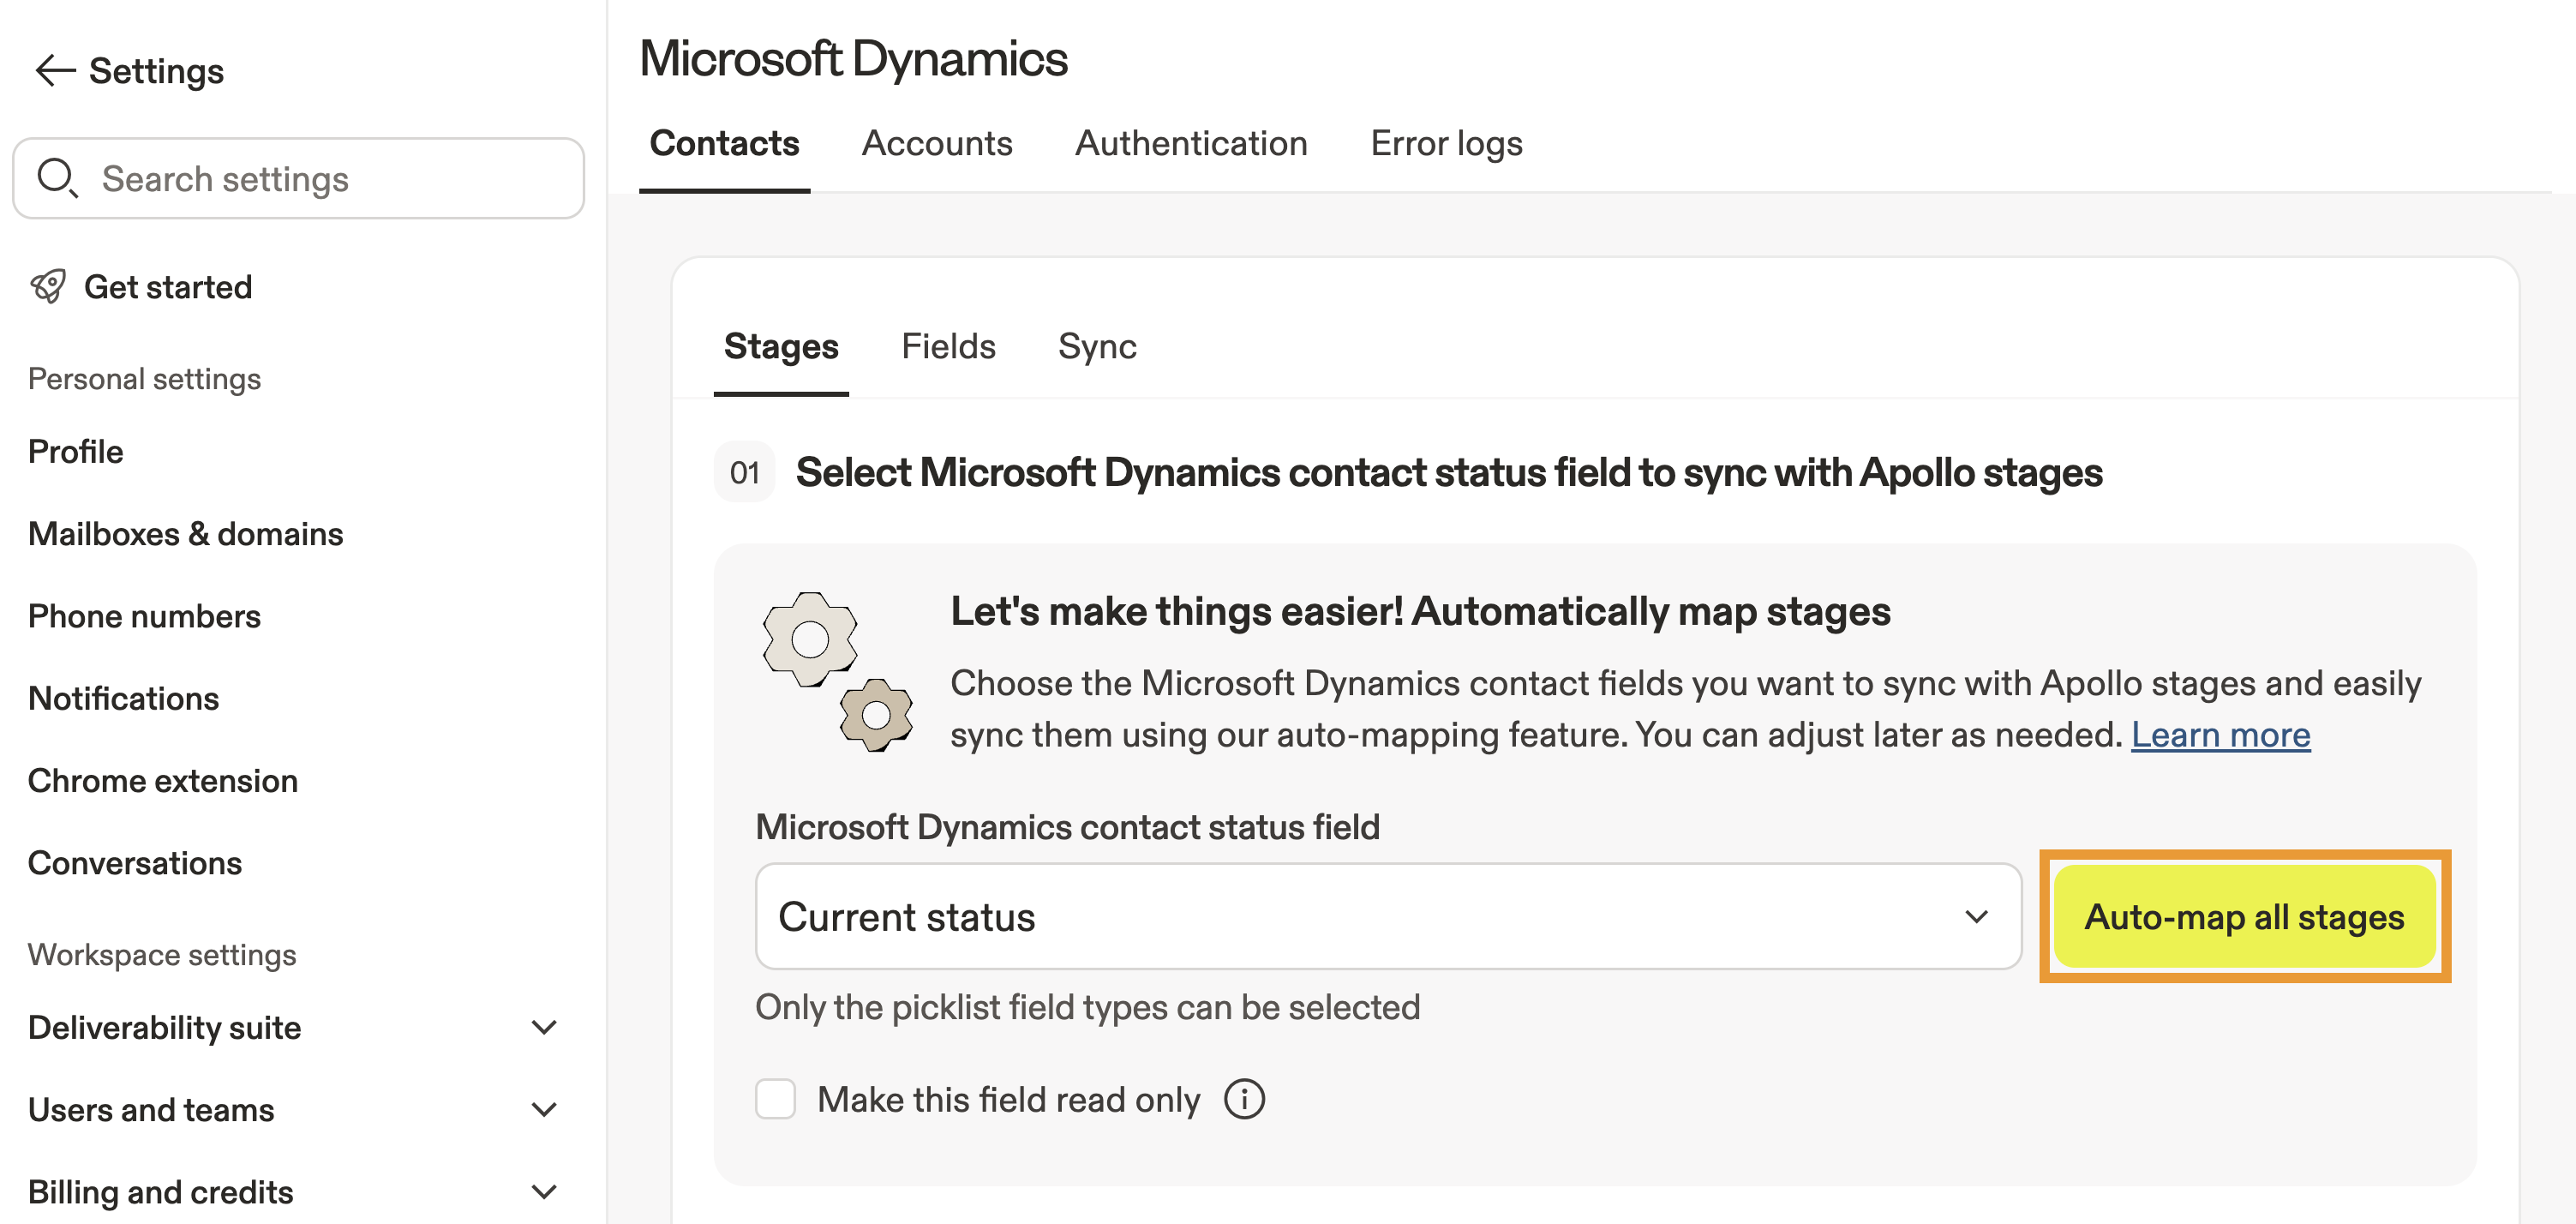This screenshot has width=2576, height=1224.
Task: Expand Billing and credits section
Action: [x=543, y=1191]
